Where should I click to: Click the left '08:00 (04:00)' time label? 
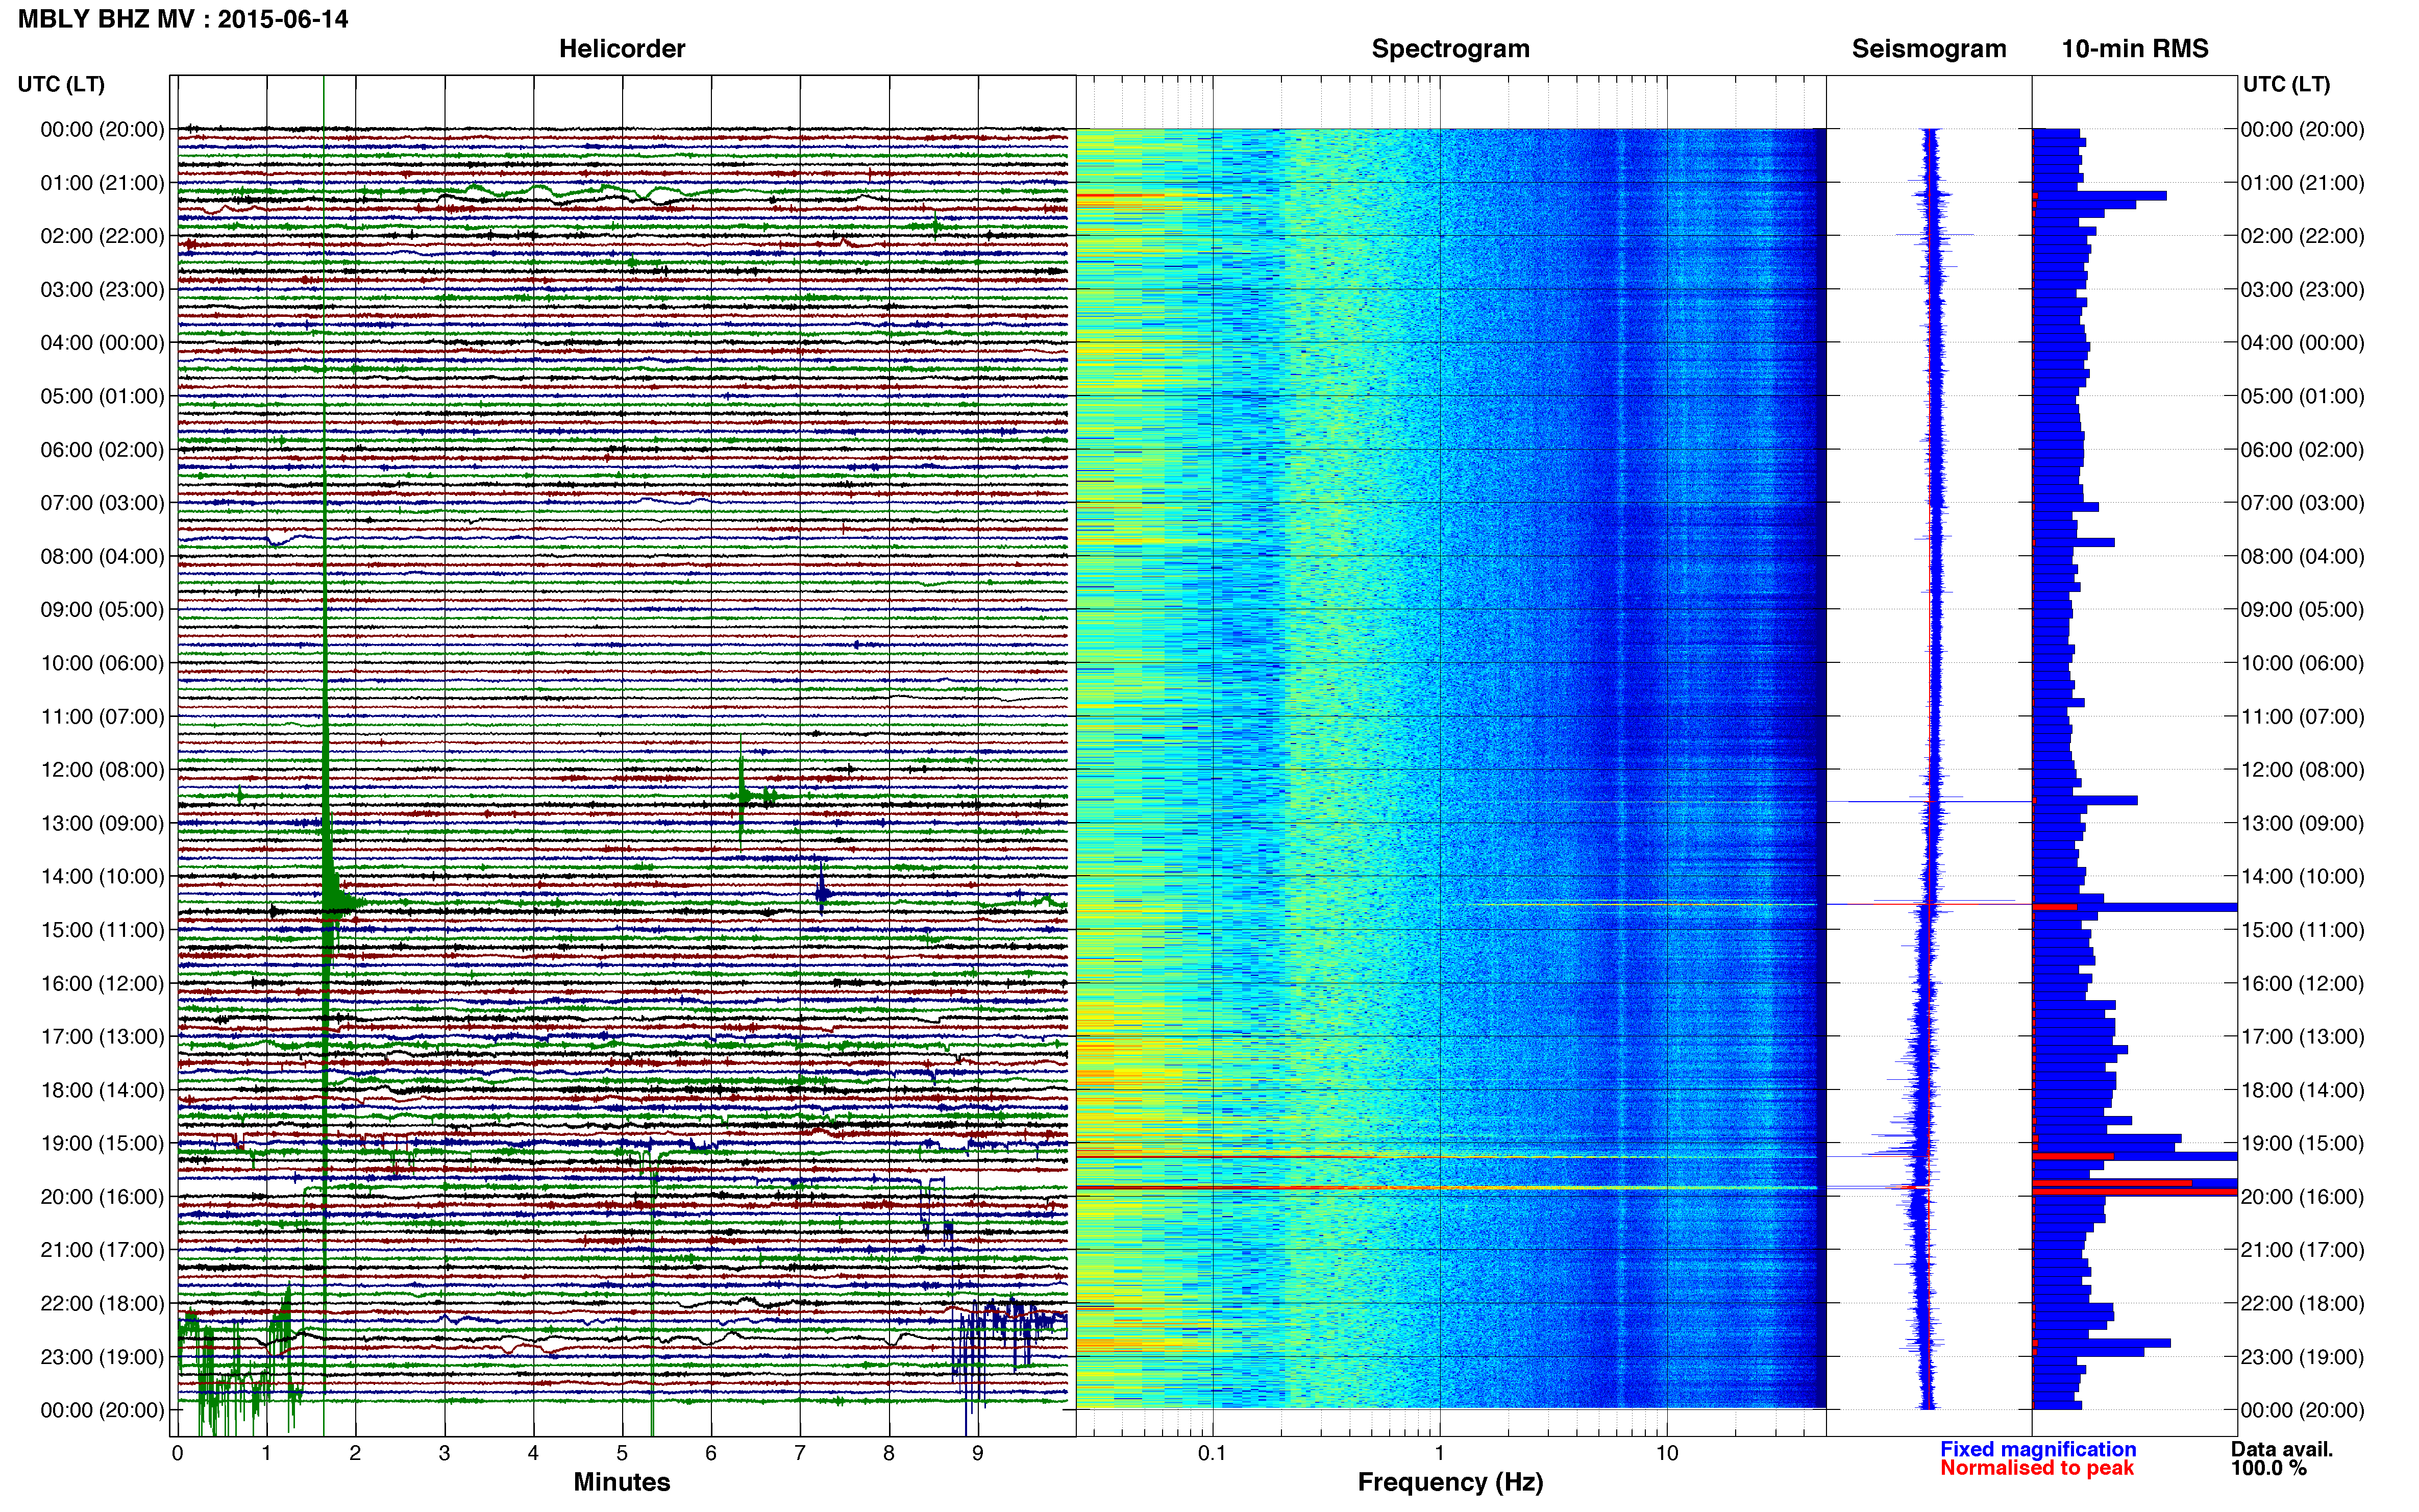pyautogui.click(x=102, y=556)
